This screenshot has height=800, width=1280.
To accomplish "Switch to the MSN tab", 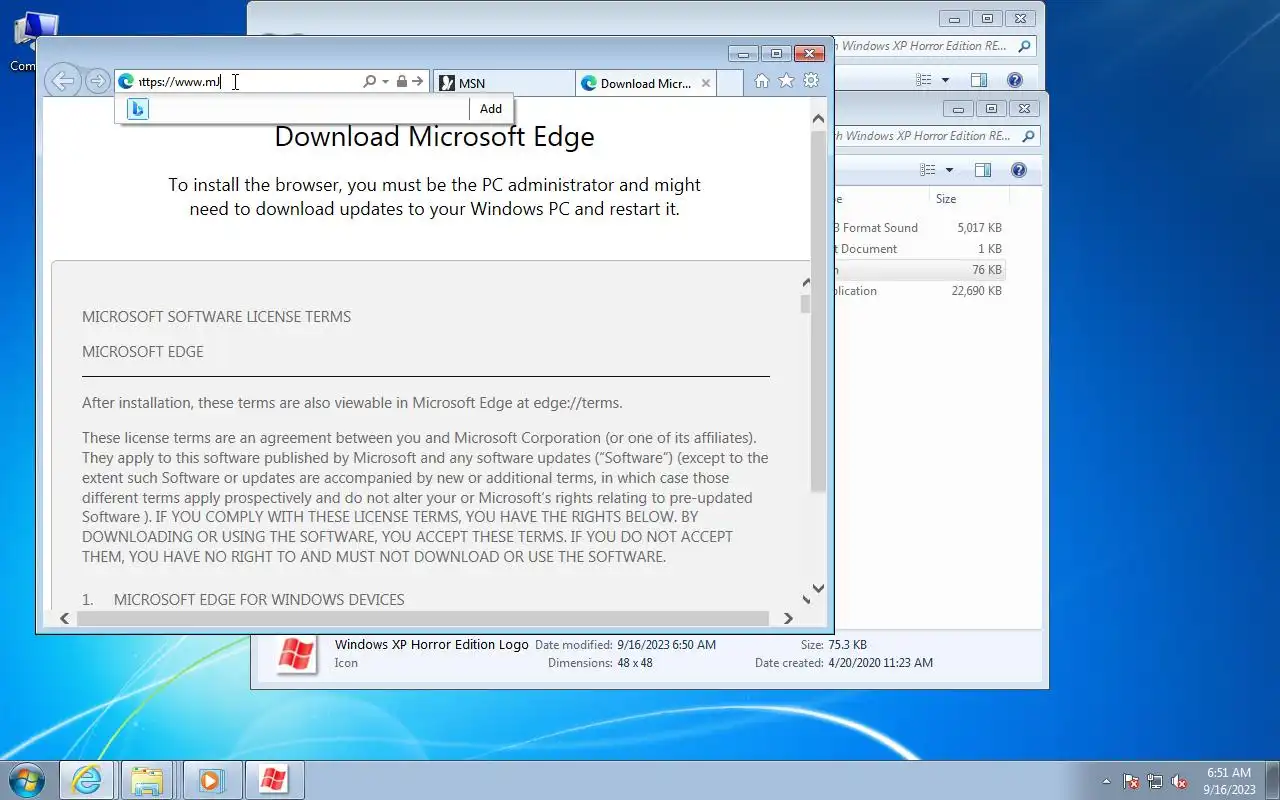I will click(x=504, y=83).
